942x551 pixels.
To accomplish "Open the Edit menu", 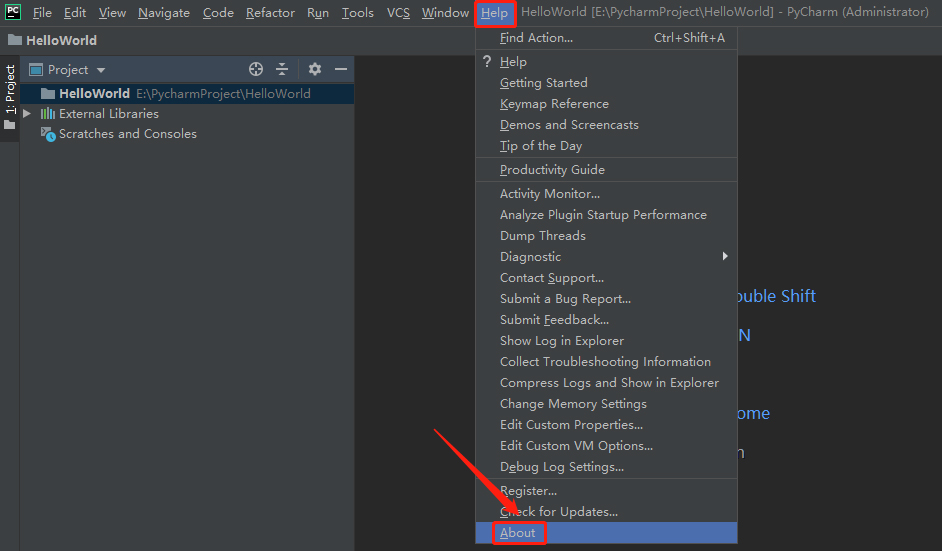I will [75, 13].
